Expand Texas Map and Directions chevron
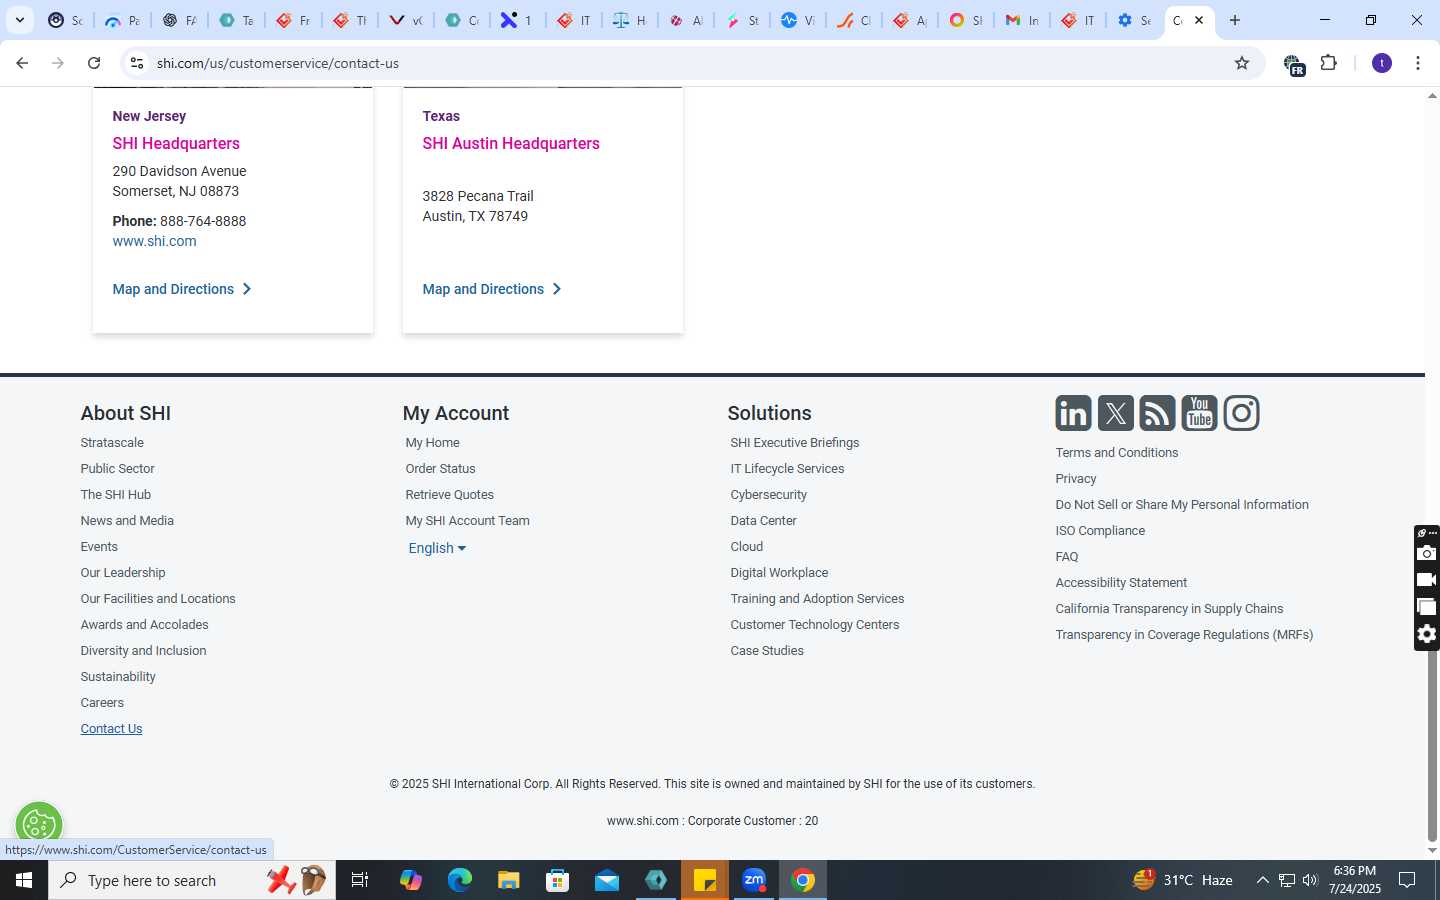 point(557,289)
